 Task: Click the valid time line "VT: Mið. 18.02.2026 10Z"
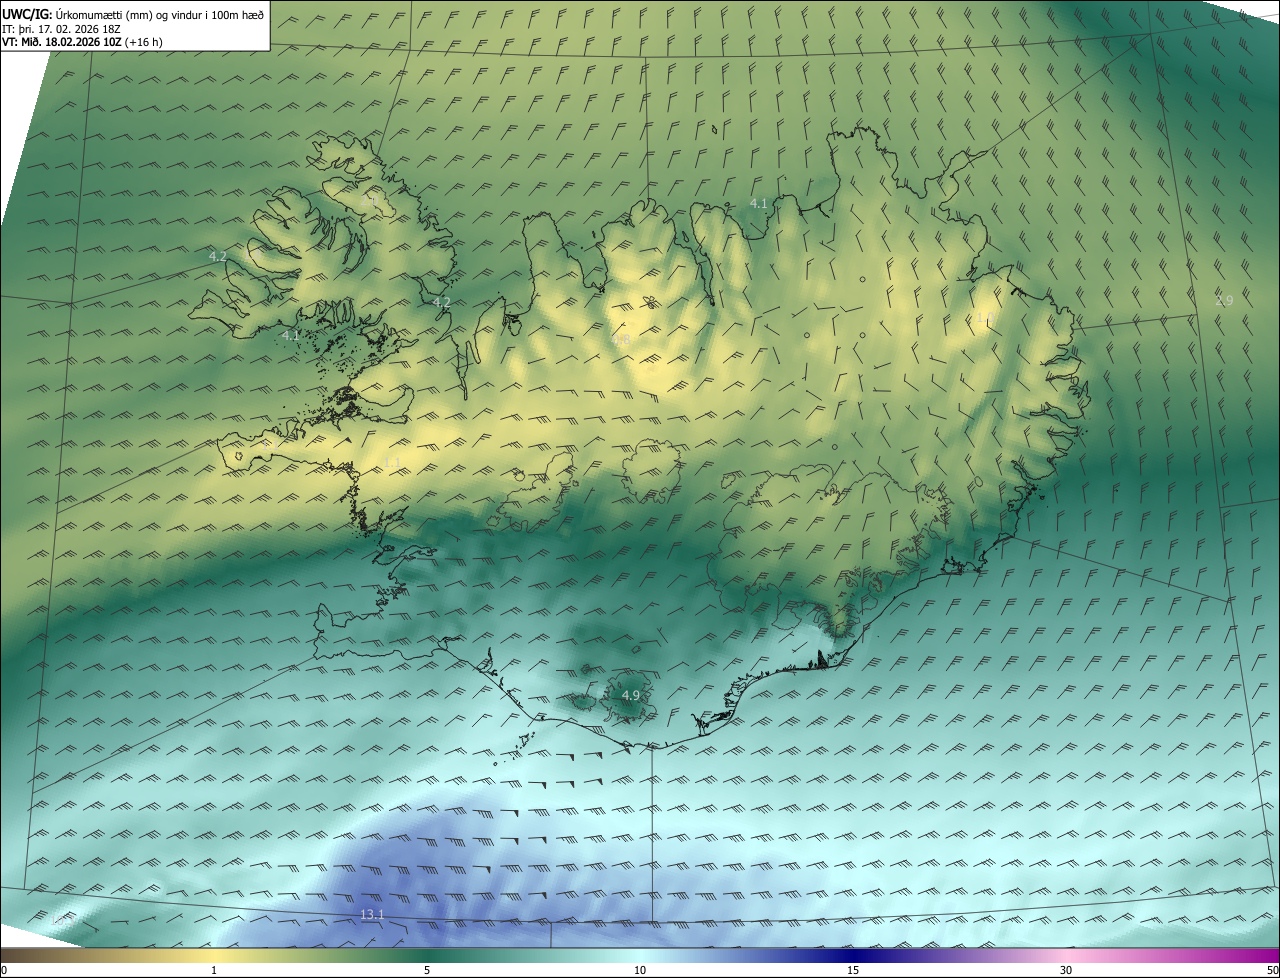[62, 42]
